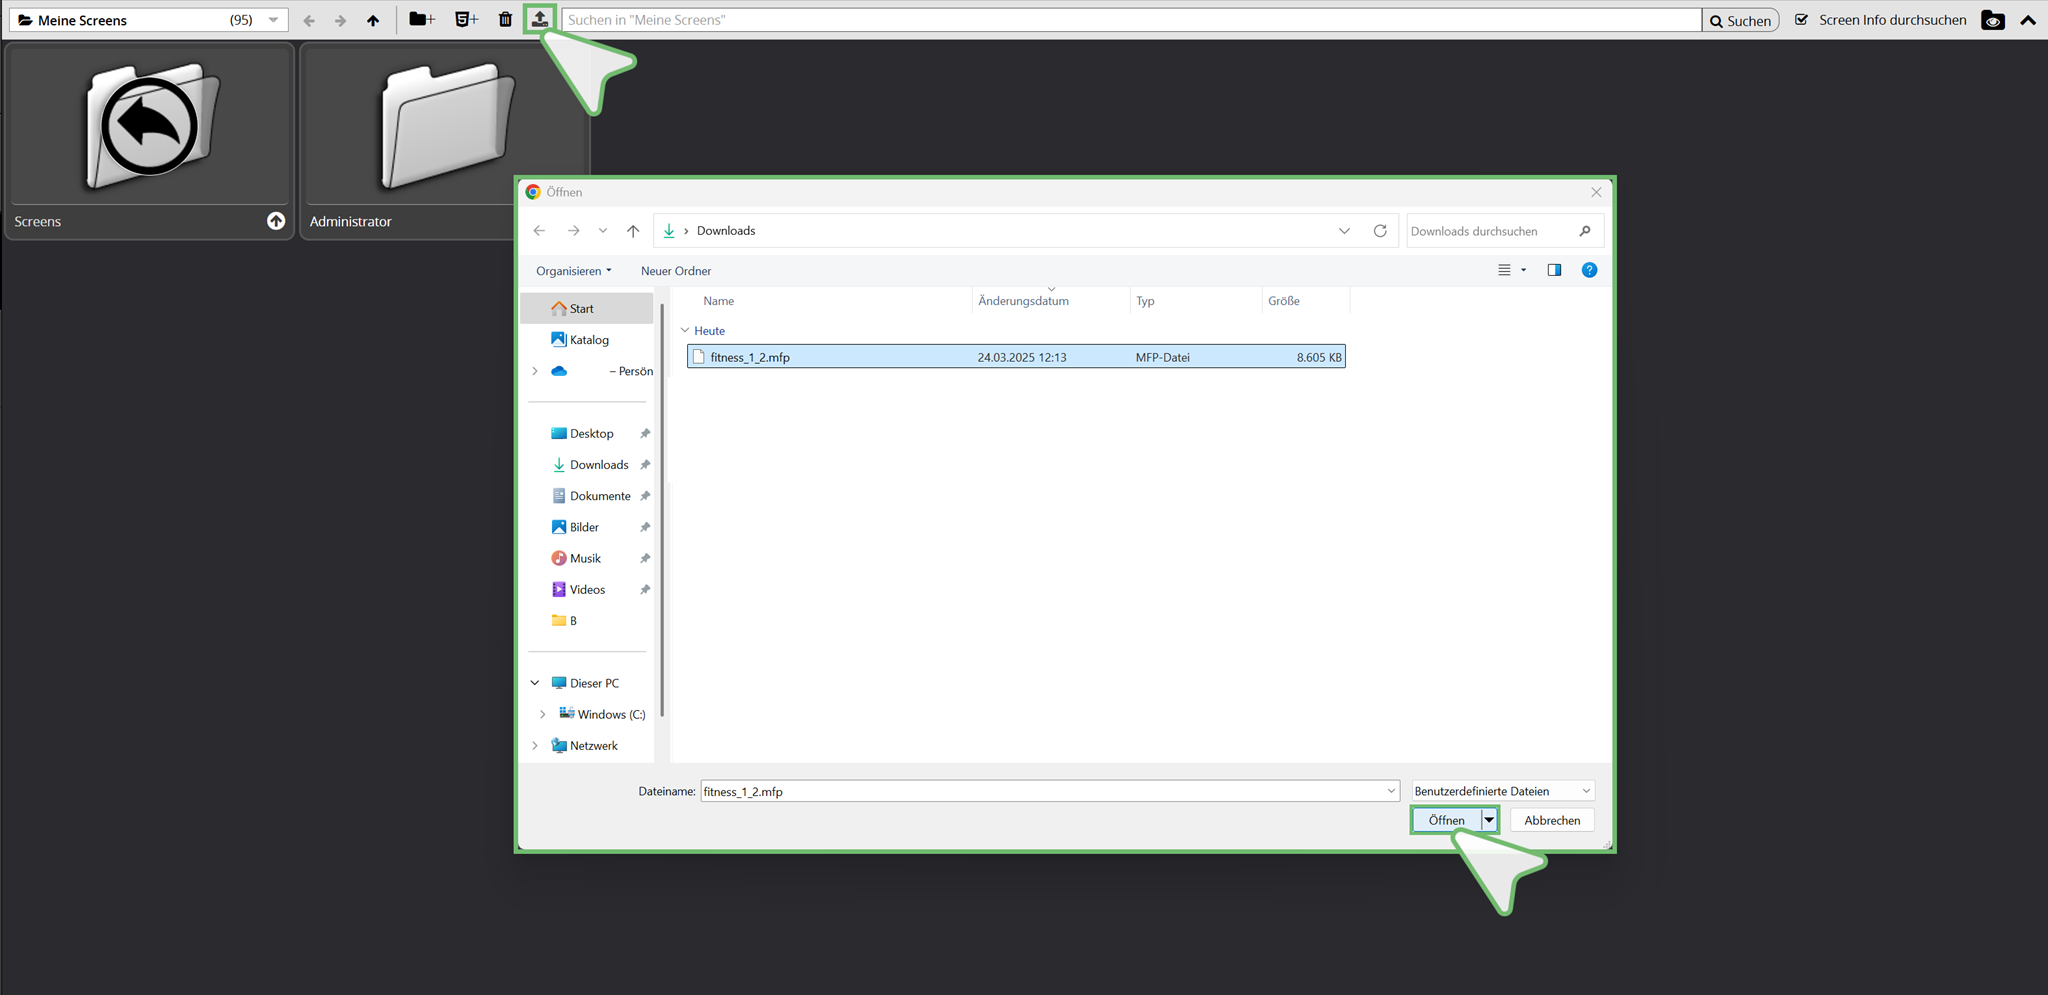The height and width of the screenshot is (995, 2048).
Task: Refresh the Downloads folder listing
Action: [x=1380, y=231]
